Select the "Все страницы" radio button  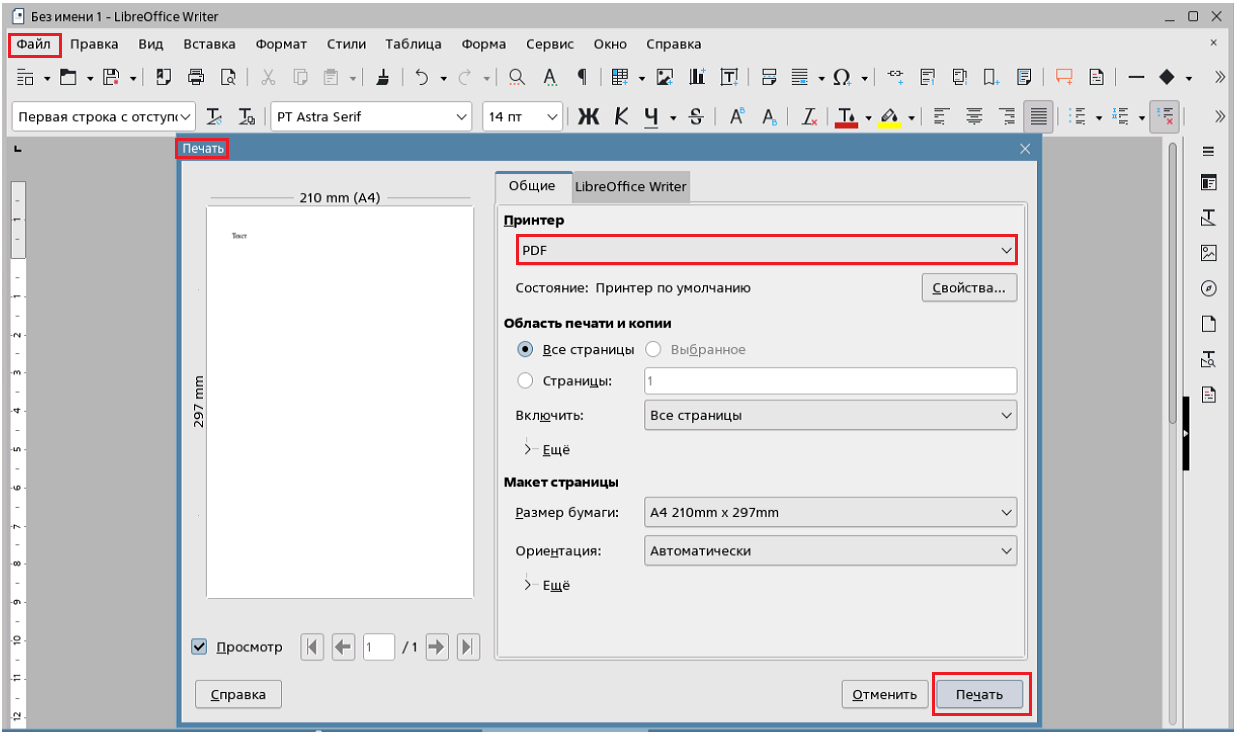click(x=525, y=350)
